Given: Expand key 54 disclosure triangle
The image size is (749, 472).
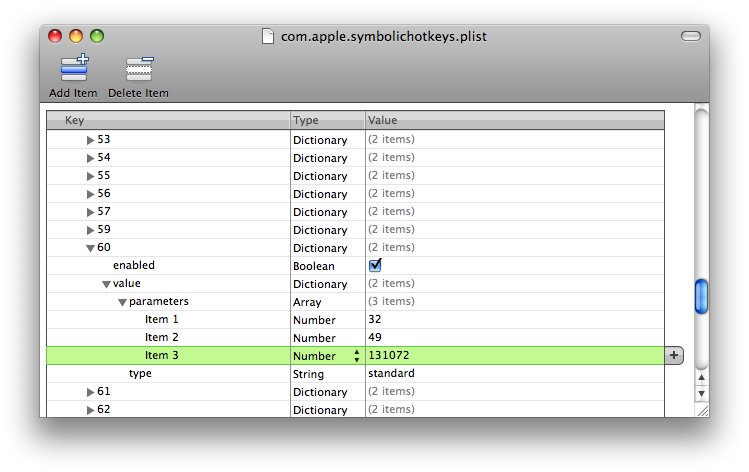Looking at the screenshot, I should (x=90, y=158).
